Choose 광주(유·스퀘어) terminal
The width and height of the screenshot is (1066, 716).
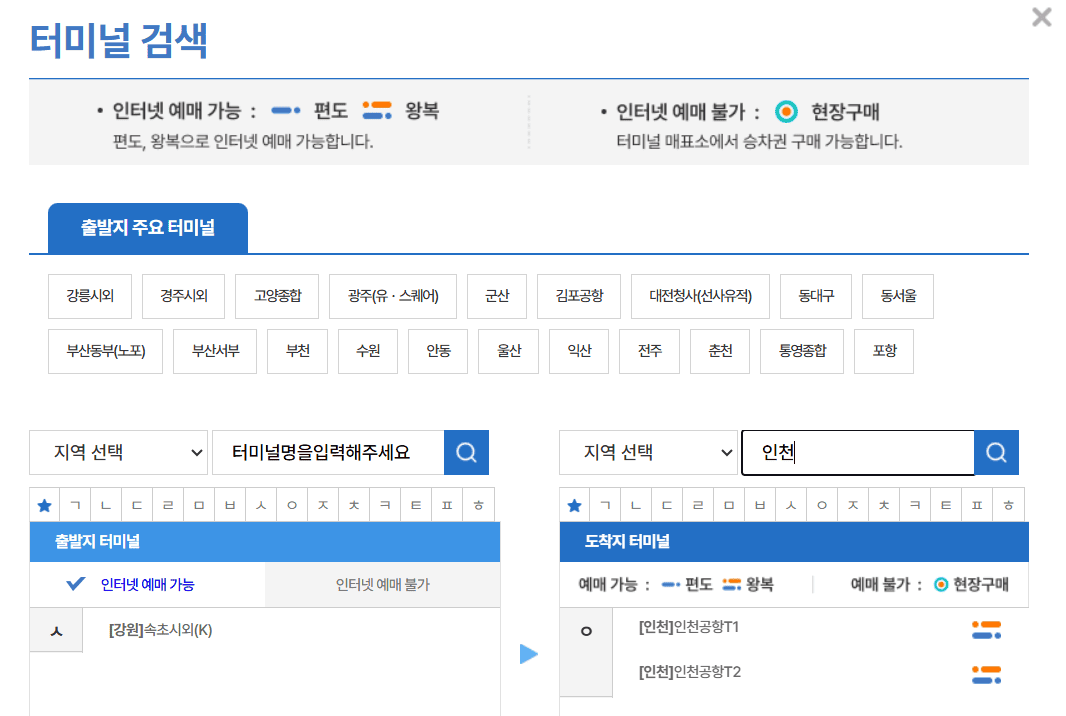tap(393, 296)
